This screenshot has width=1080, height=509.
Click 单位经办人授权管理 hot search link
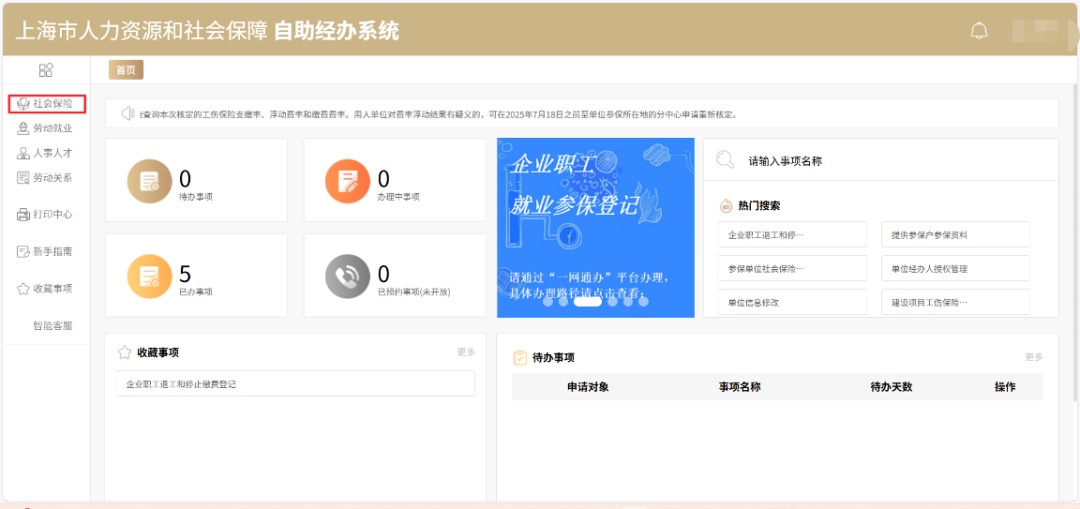click(x=957, y=269)
